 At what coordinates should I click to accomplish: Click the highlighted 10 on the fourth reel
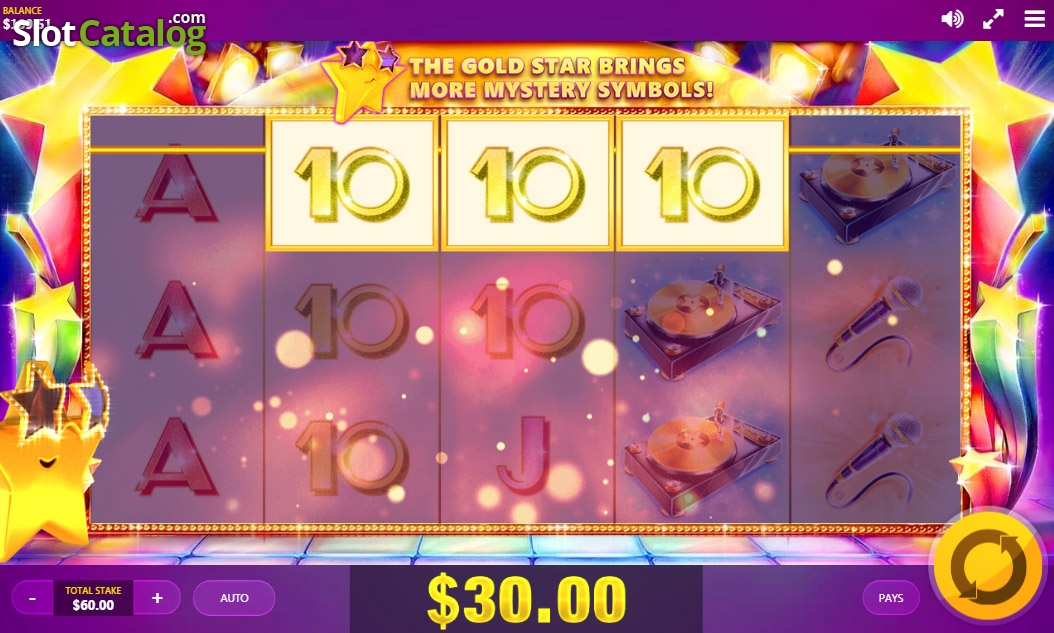(702, 183)
